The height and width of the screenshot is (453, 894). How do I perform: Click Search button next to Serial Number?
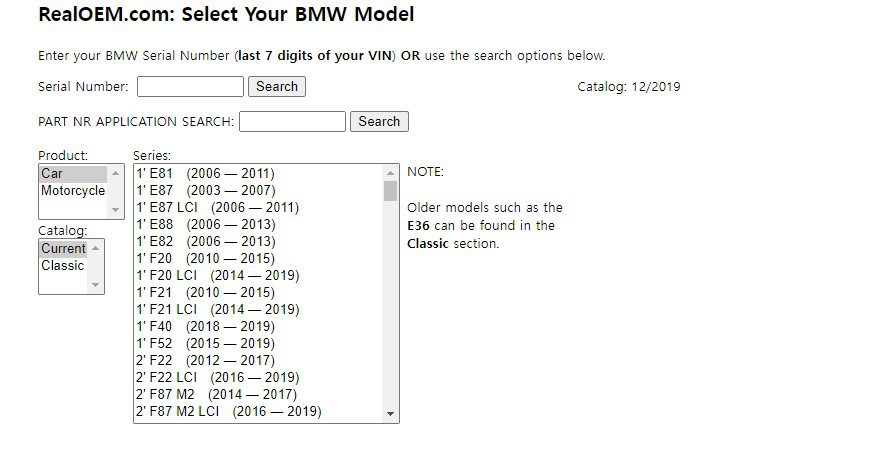tap(277, 87)
